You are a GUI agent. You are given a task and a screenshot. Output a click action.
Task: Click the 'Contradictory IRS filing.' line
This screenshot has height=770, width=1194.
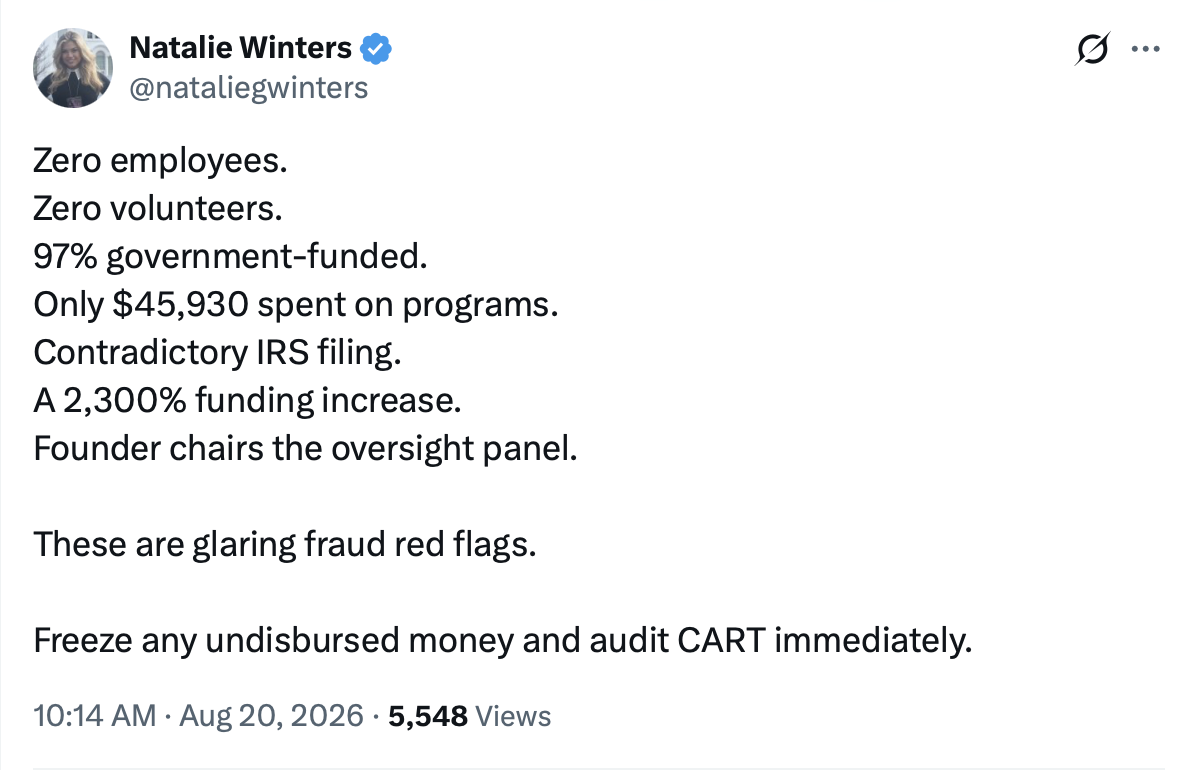coord(217,353)
